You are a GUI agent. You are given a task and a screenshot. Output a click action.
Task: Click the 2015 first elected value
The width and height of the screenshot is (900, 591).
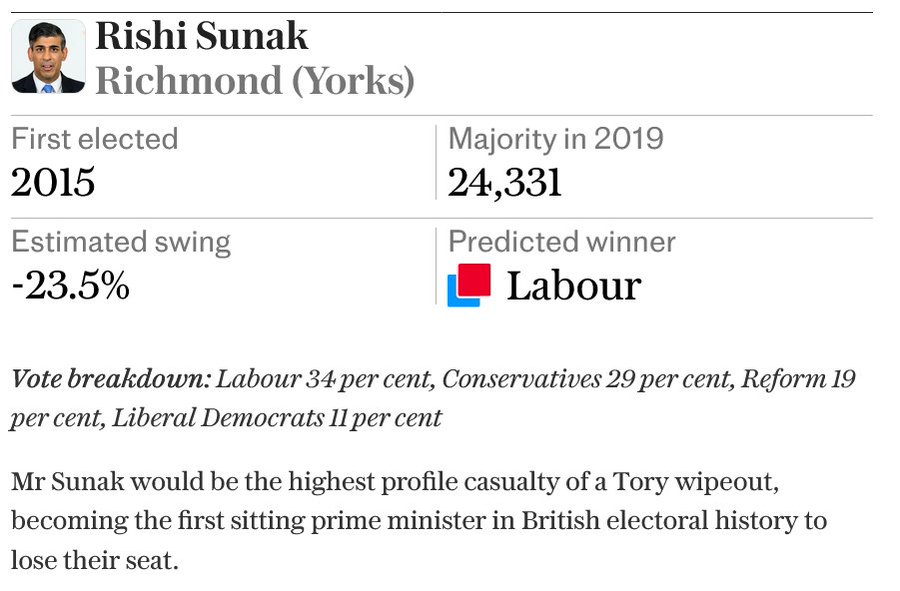pyautogui.click(x=53, y=182)
